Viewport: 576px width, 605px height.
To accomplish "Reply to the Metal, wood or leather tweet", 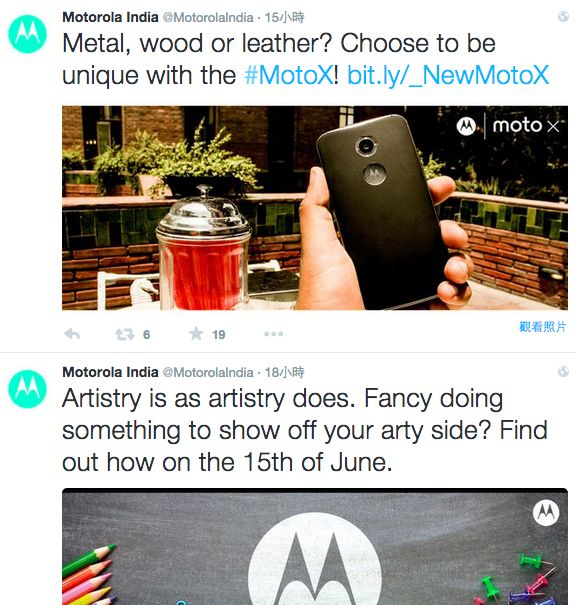I will (x=72, y=334).
